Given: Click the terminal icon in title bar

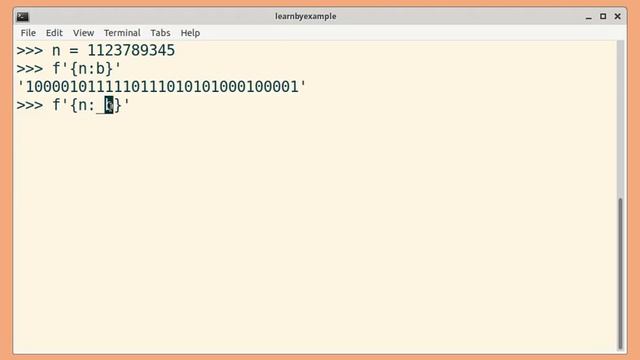Looking at the screenshot, I should pyautogui.click(x=22, y=17).
